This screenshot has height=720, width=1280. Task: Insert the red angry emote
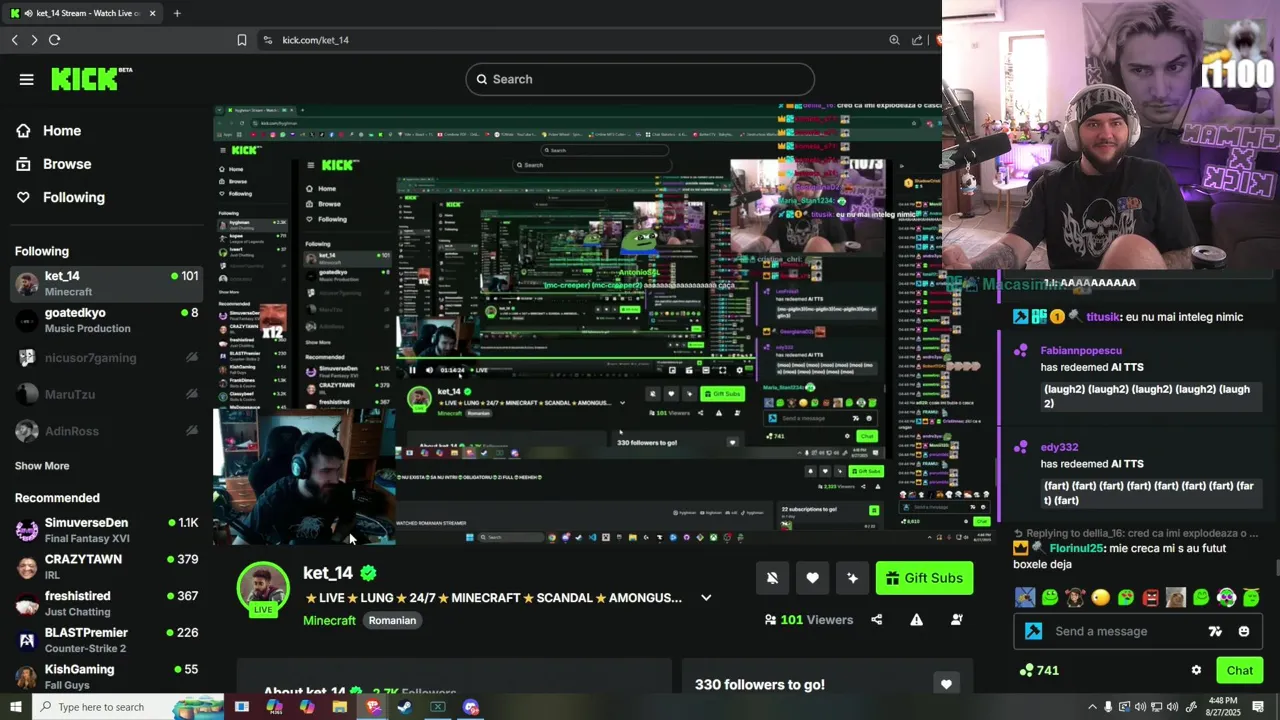(1151, 598)
